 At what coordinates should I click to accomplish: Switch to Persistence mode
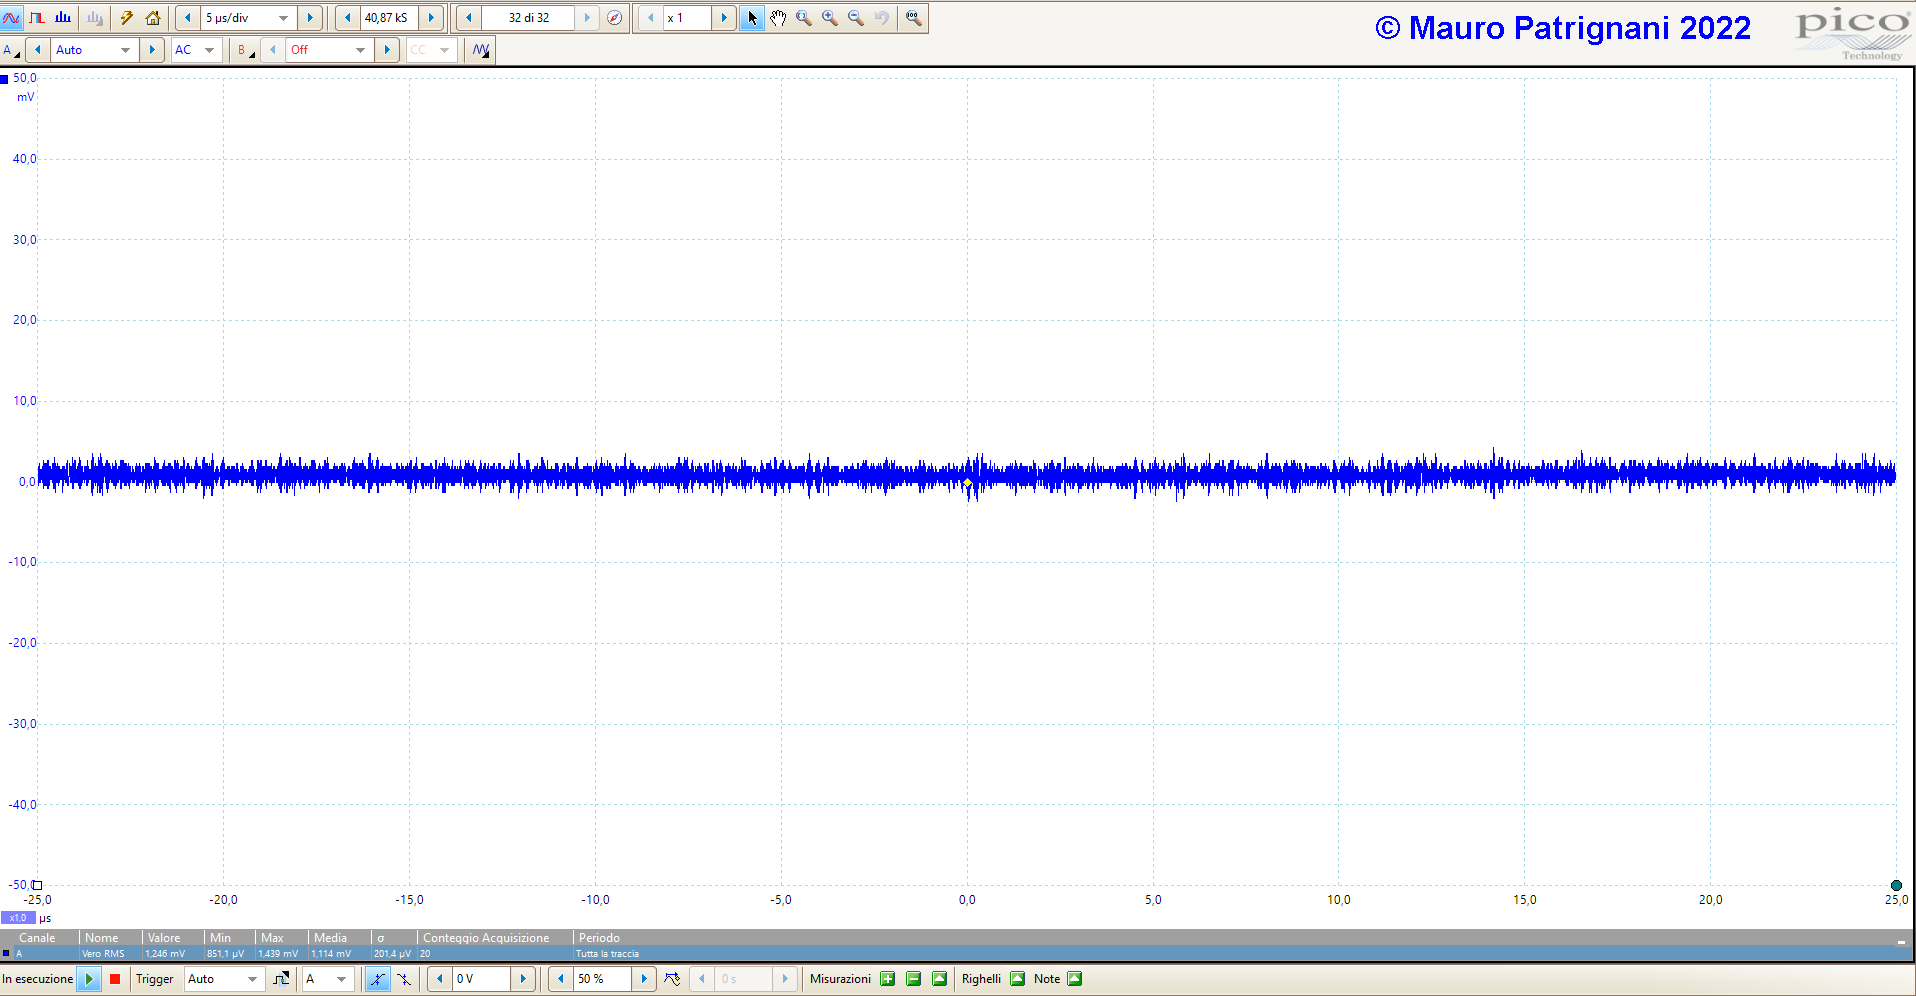[x=37, y=18]
